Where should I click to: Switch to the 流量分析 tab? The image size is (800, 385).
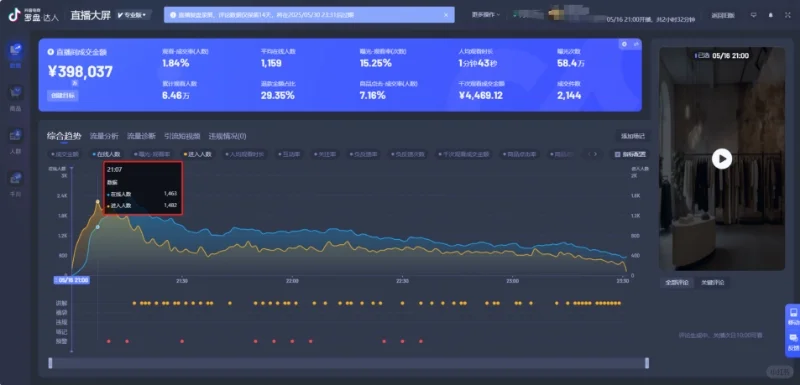(104, 136)
